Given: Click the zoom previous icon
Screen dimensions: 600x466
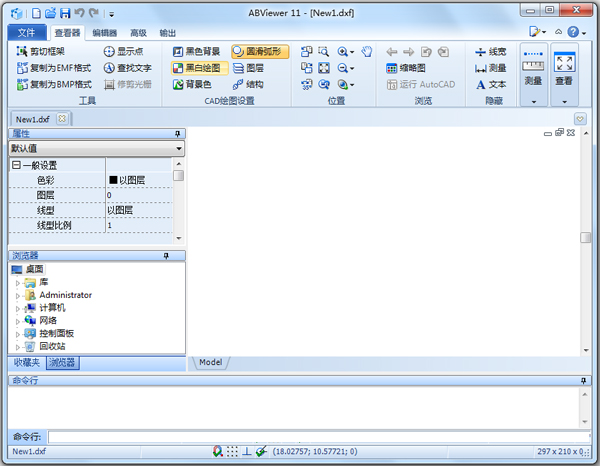Looking at the screenshot, I should [x=324, y=84].
